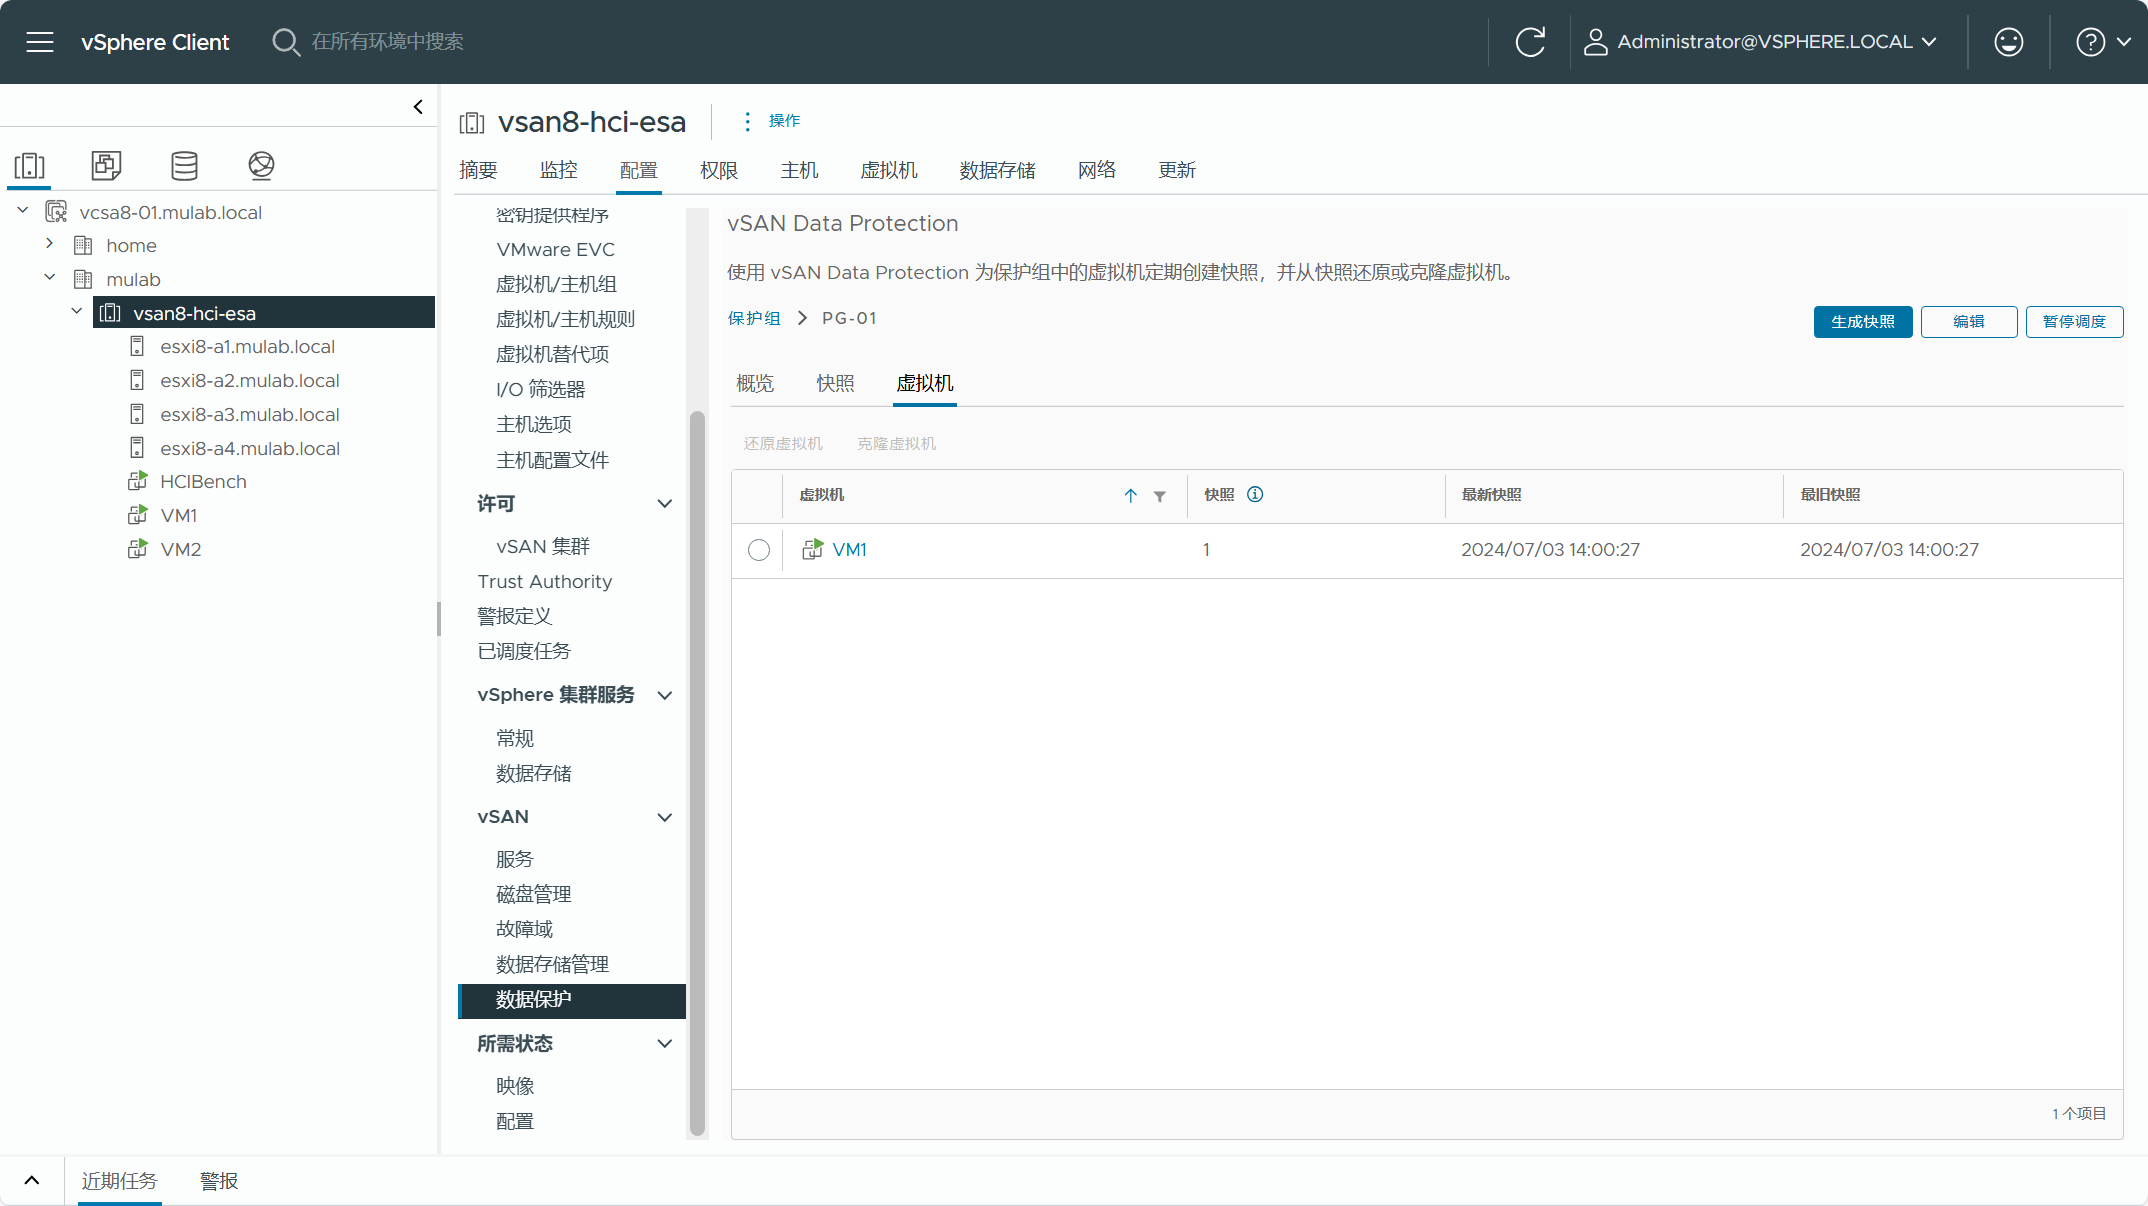Click the VM1 icon in inventory tree
The image size is (2148, 1206).
[138, 516]
